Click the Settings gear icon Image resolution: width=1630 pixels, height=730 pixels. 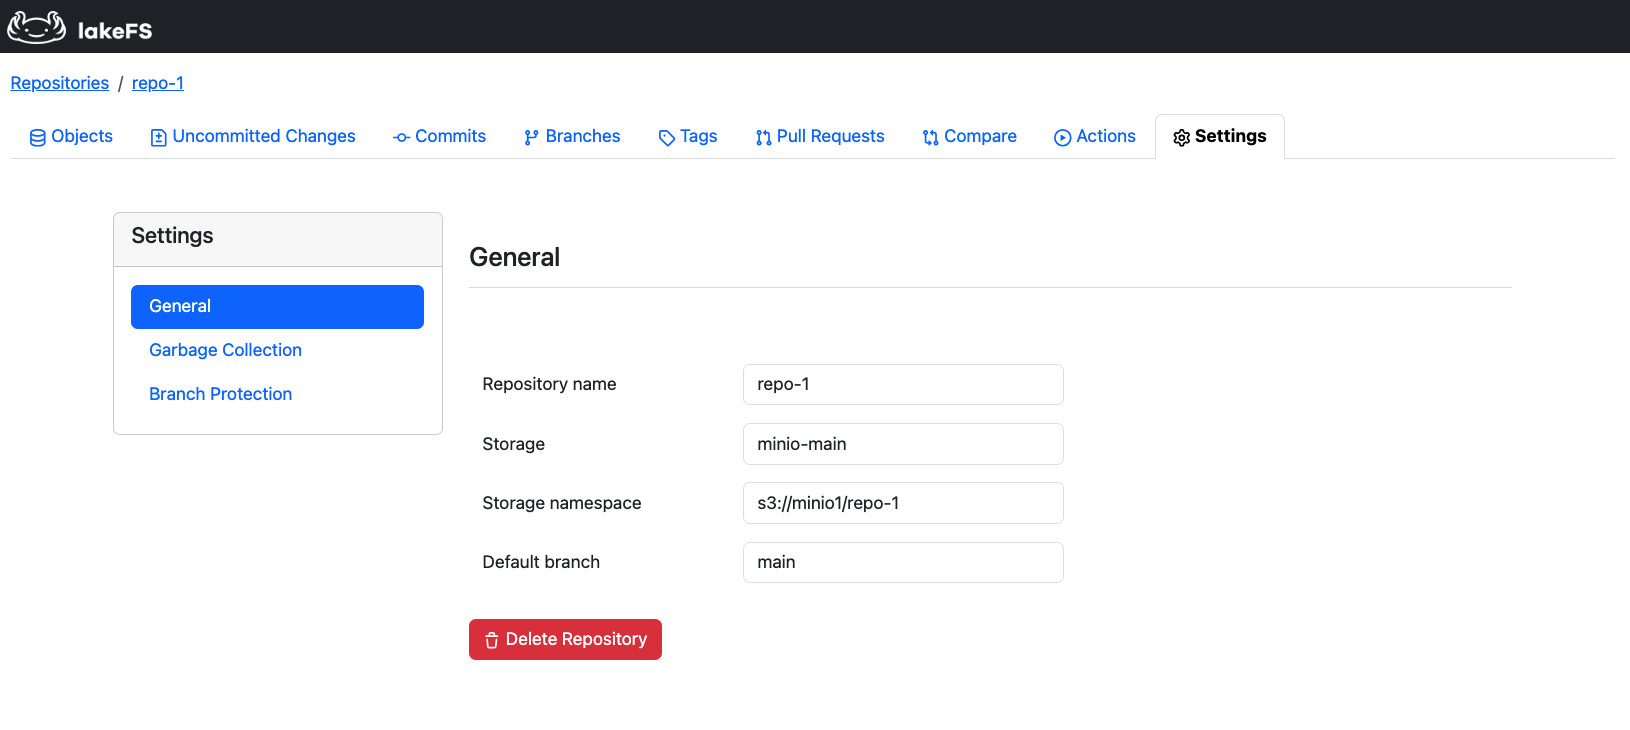pyautogui.click(x=1181, y=138)
